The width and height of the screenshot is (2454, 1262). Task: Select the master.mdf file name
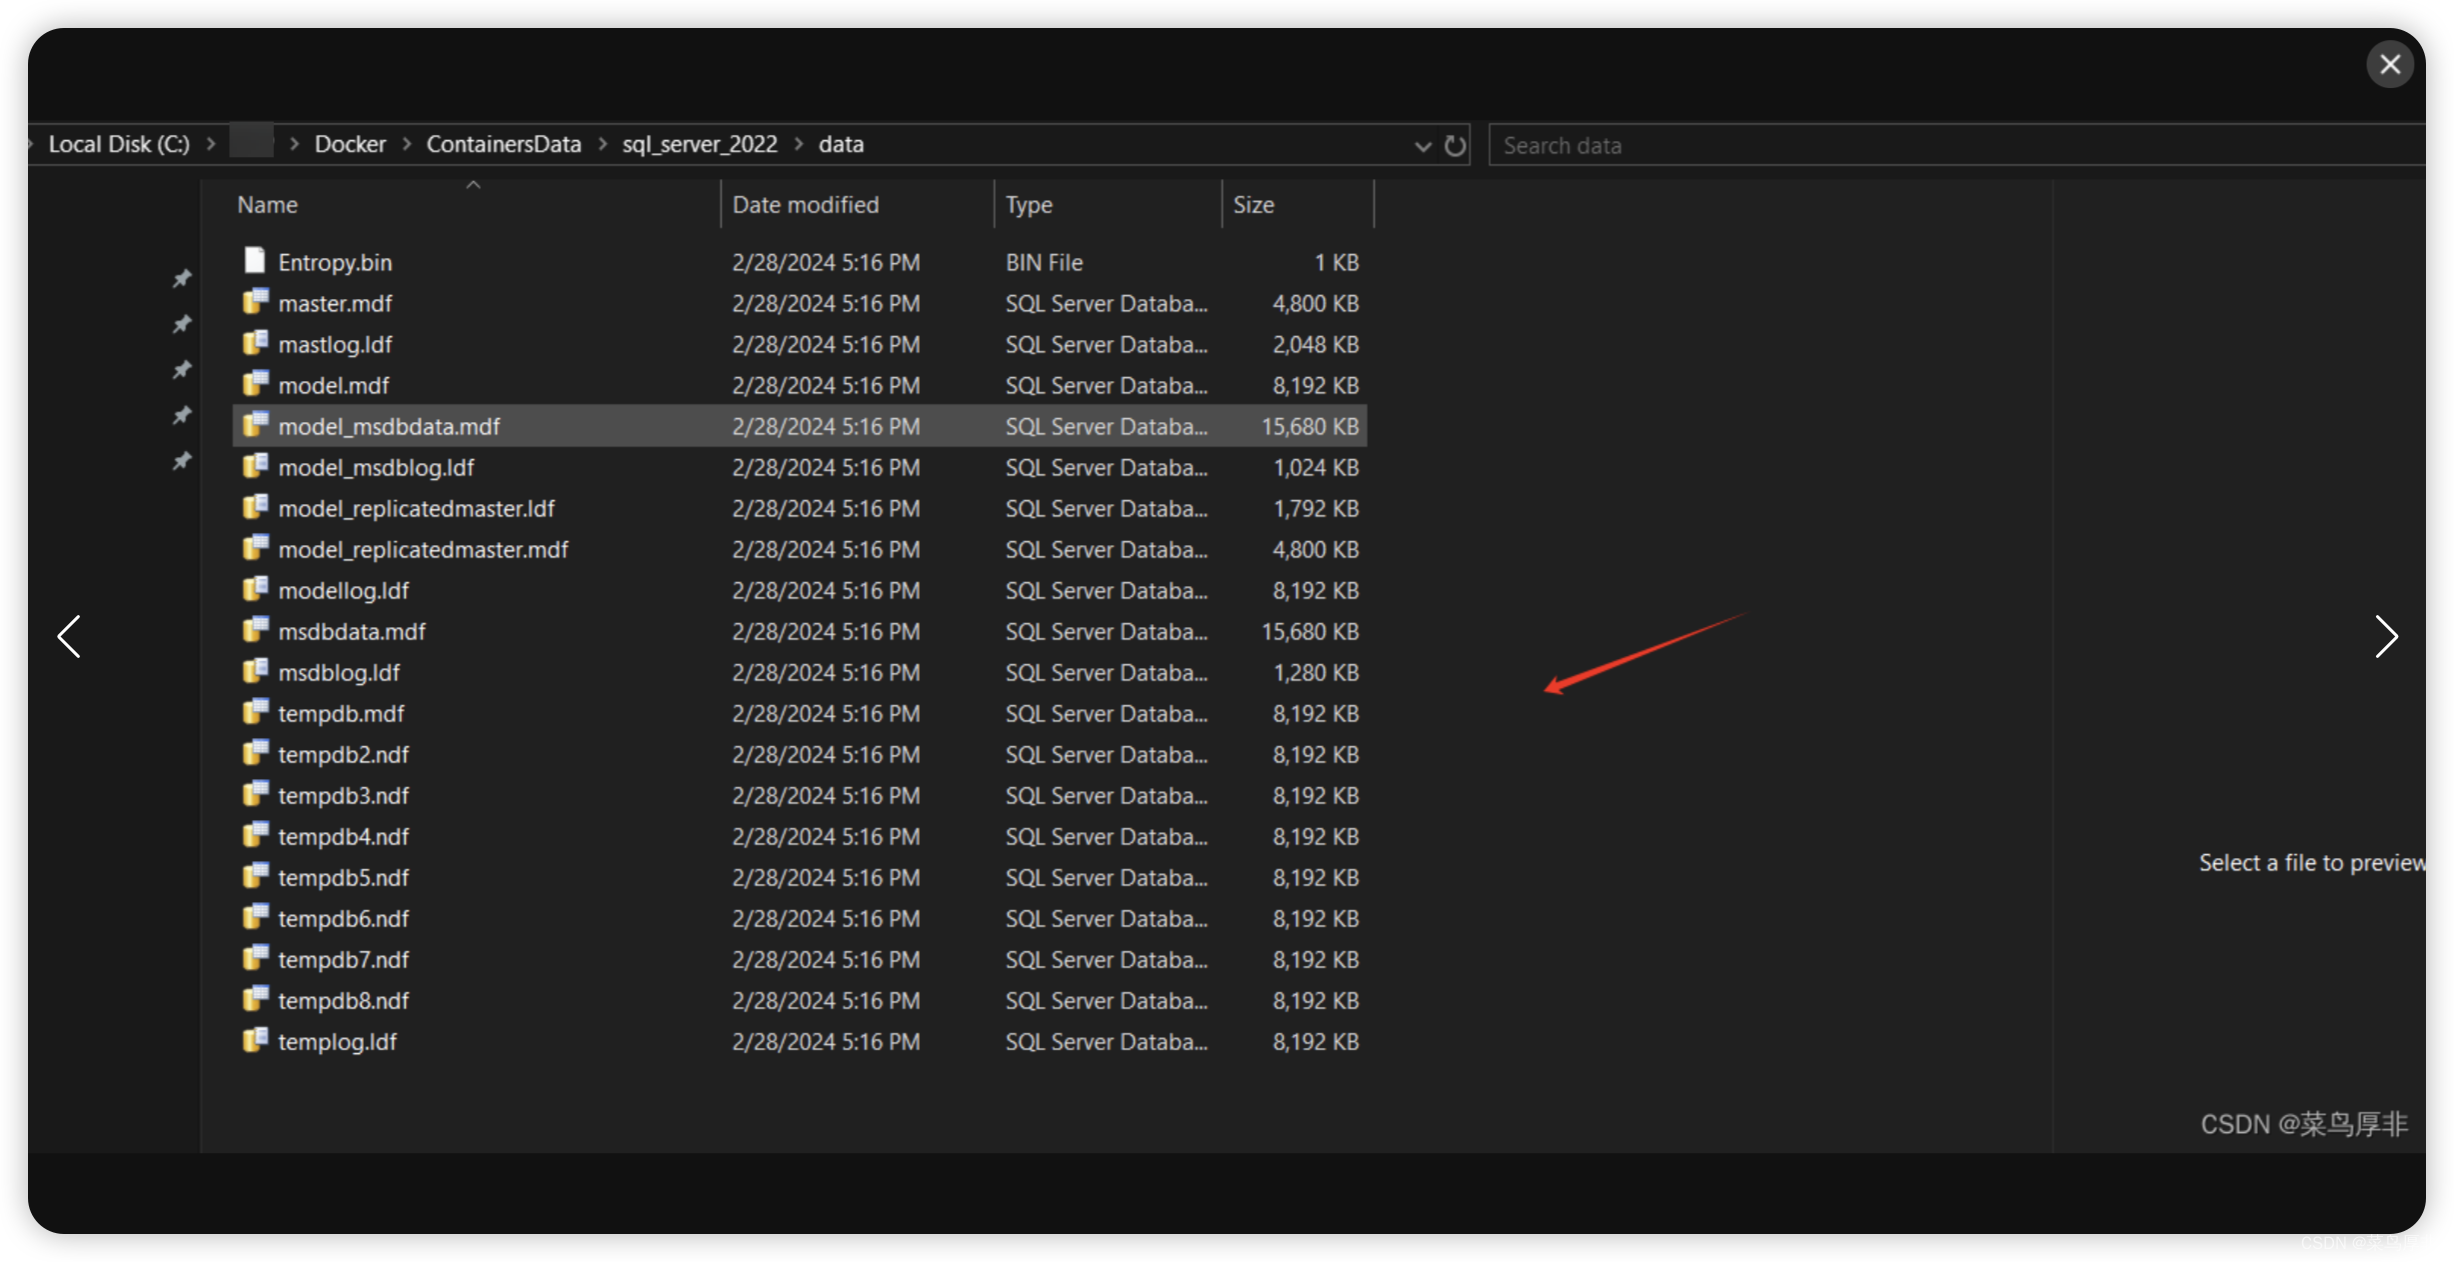pyautogui.click(x=335, y=303)
